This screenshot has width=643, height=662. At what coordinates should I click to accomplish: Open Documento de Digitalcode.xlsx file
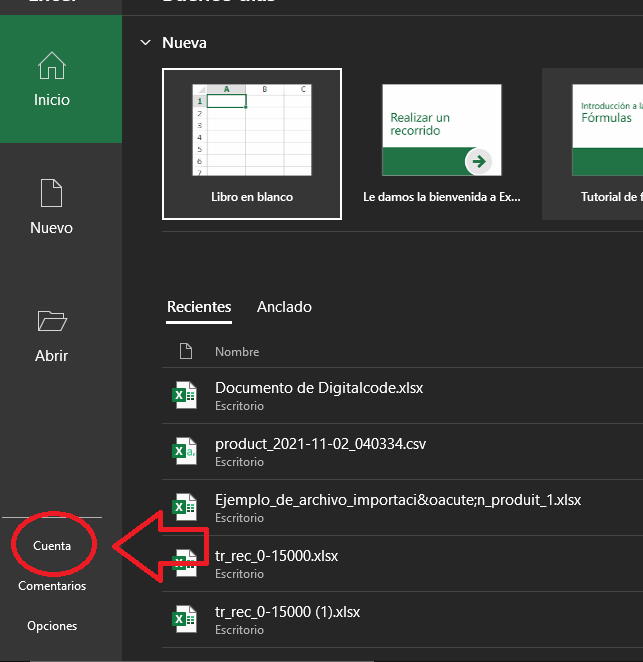tap(319, 388)
